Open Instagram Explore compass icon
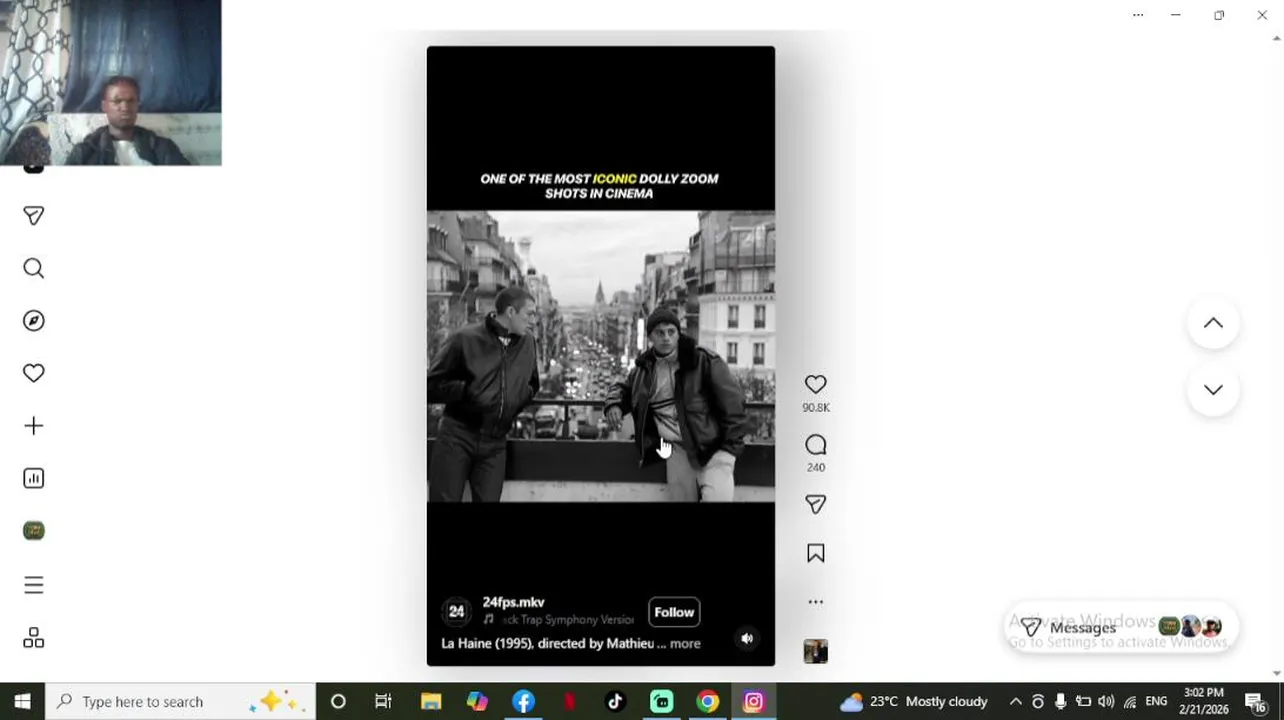Viewport: 1284px width, 720px height. pos(33,320)
